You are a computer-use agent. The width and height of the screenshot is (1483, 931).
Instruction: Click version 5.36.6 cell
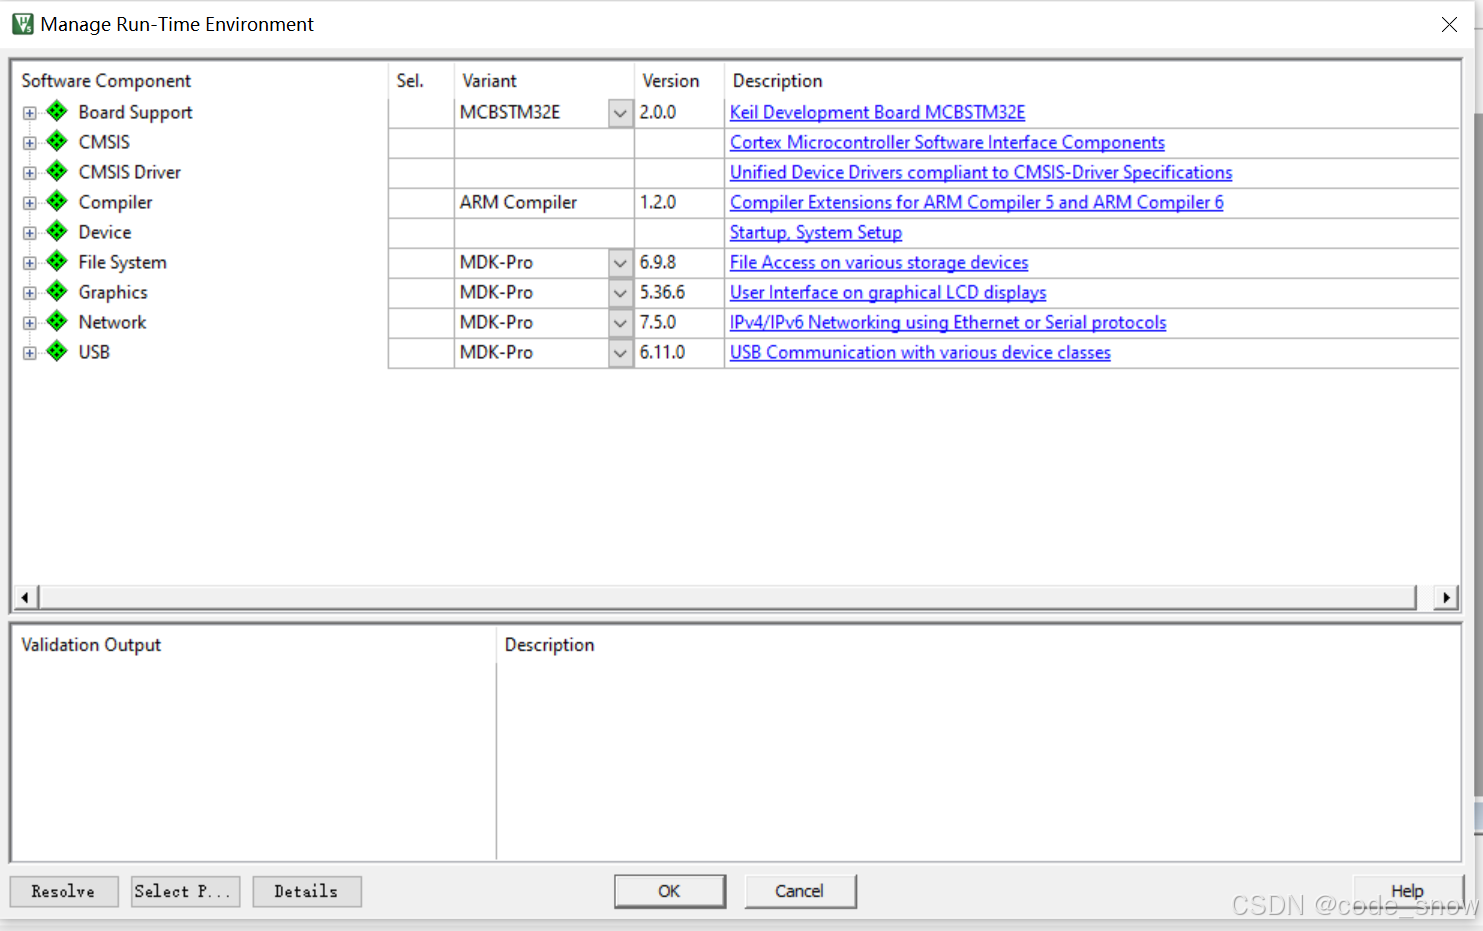click(x=679, y=293)
